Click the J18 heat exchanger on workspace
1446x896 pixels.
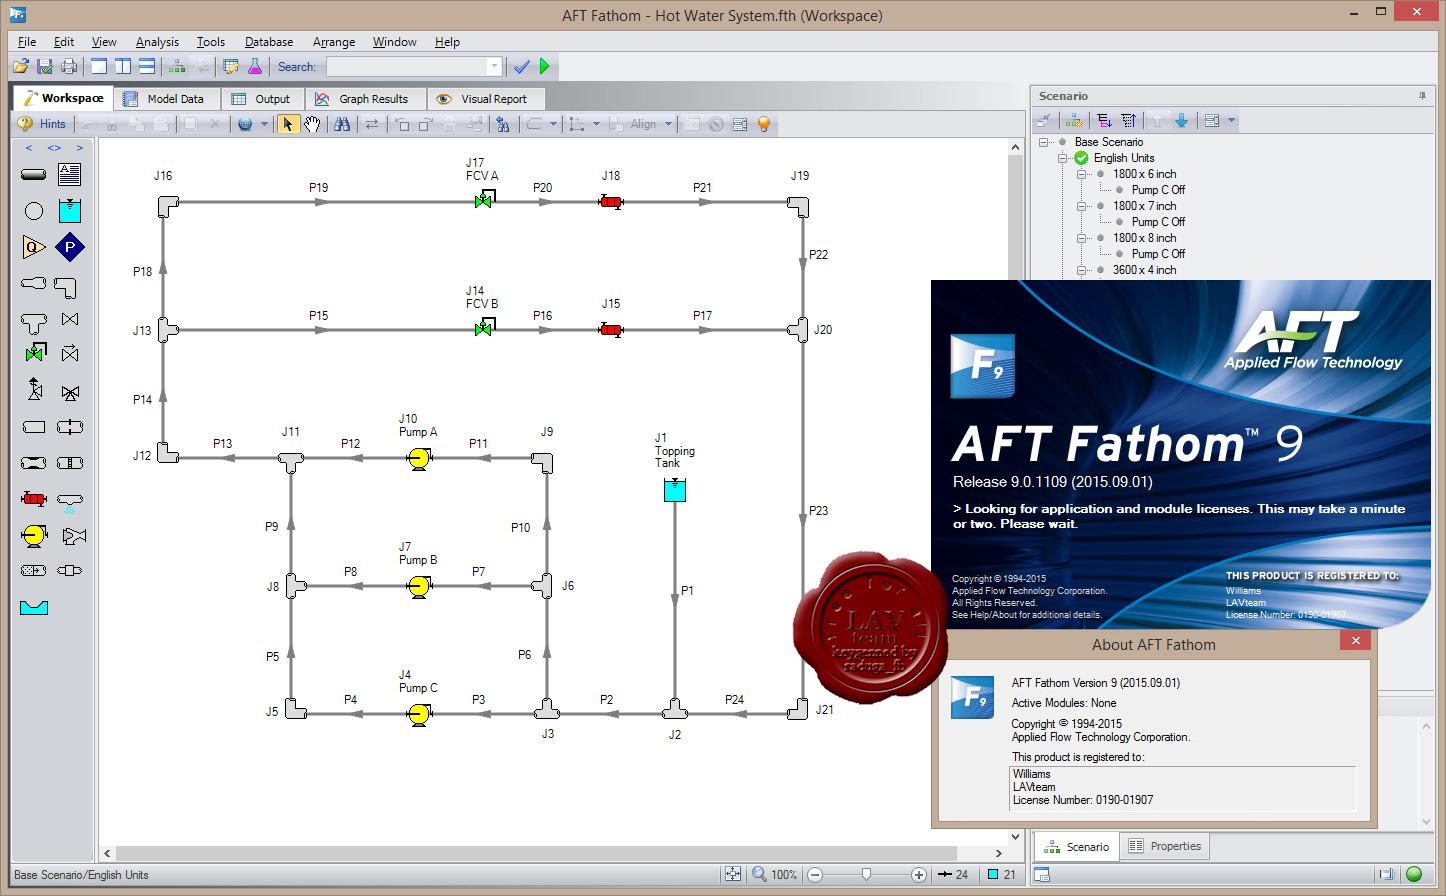pos(611,202)
